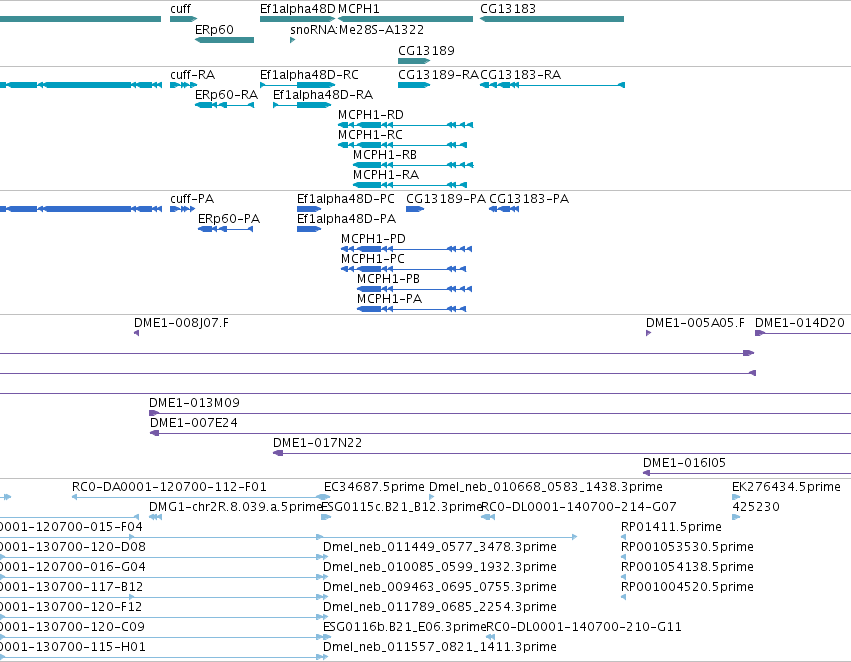Click the EST label ending 130700-120-F12
This screenshot has height=662, width=851.
(x=71, y=608)
